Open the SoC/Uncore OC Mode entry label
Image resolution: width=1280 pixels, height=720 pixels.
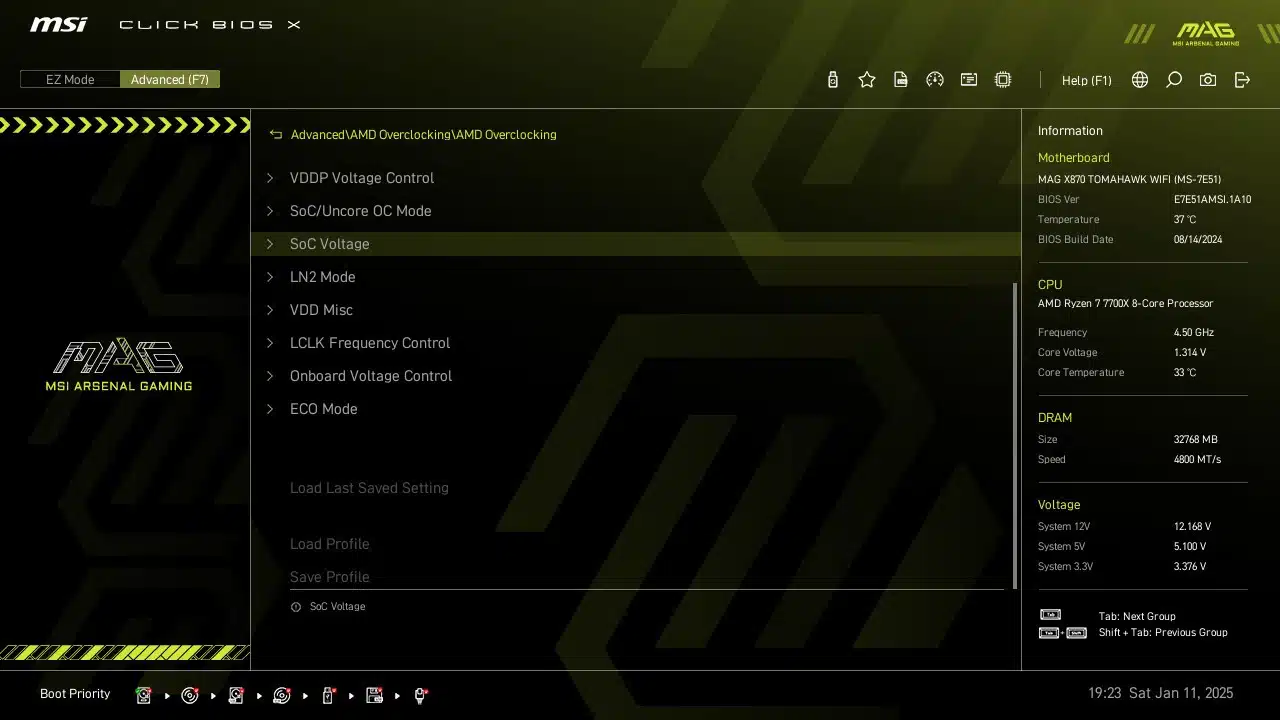[361, 211]
